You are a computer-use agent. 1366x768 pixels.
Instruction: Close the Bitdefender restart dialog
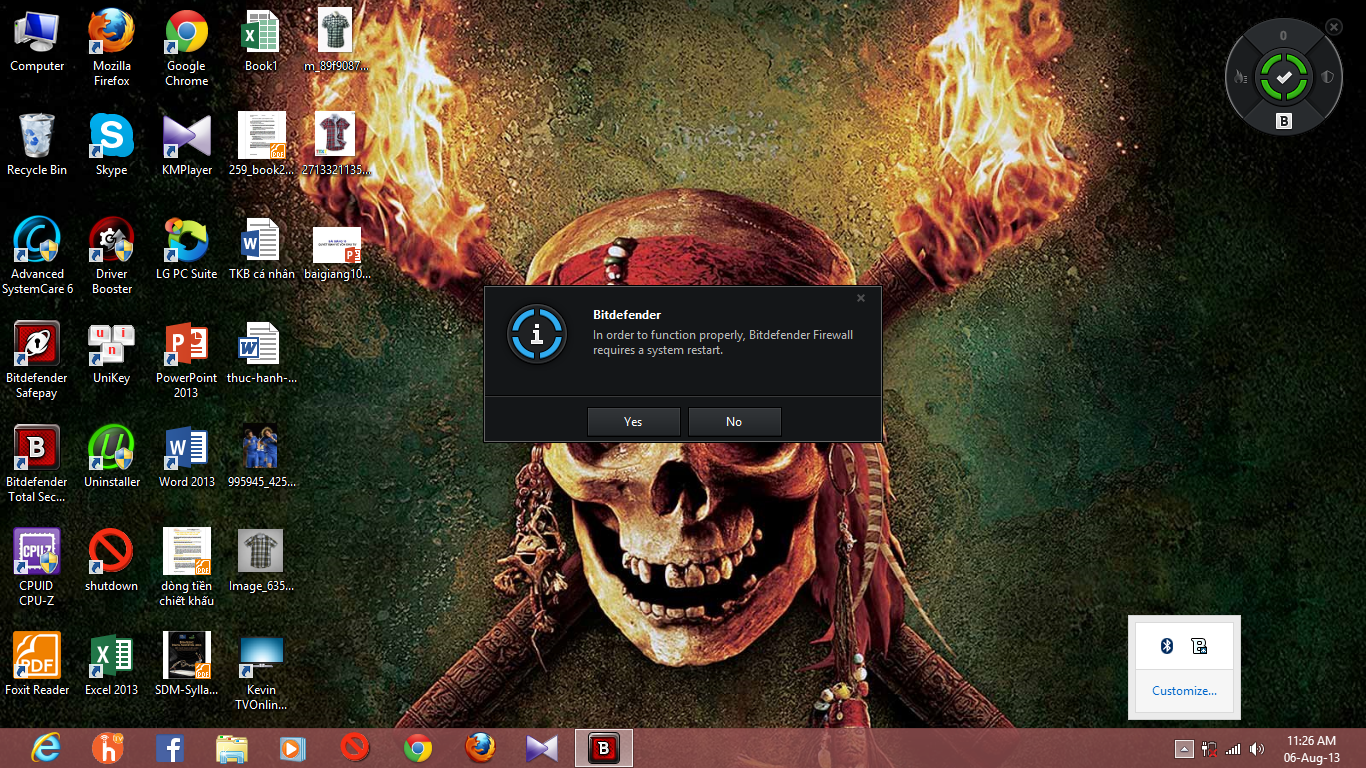click(861, 298)
